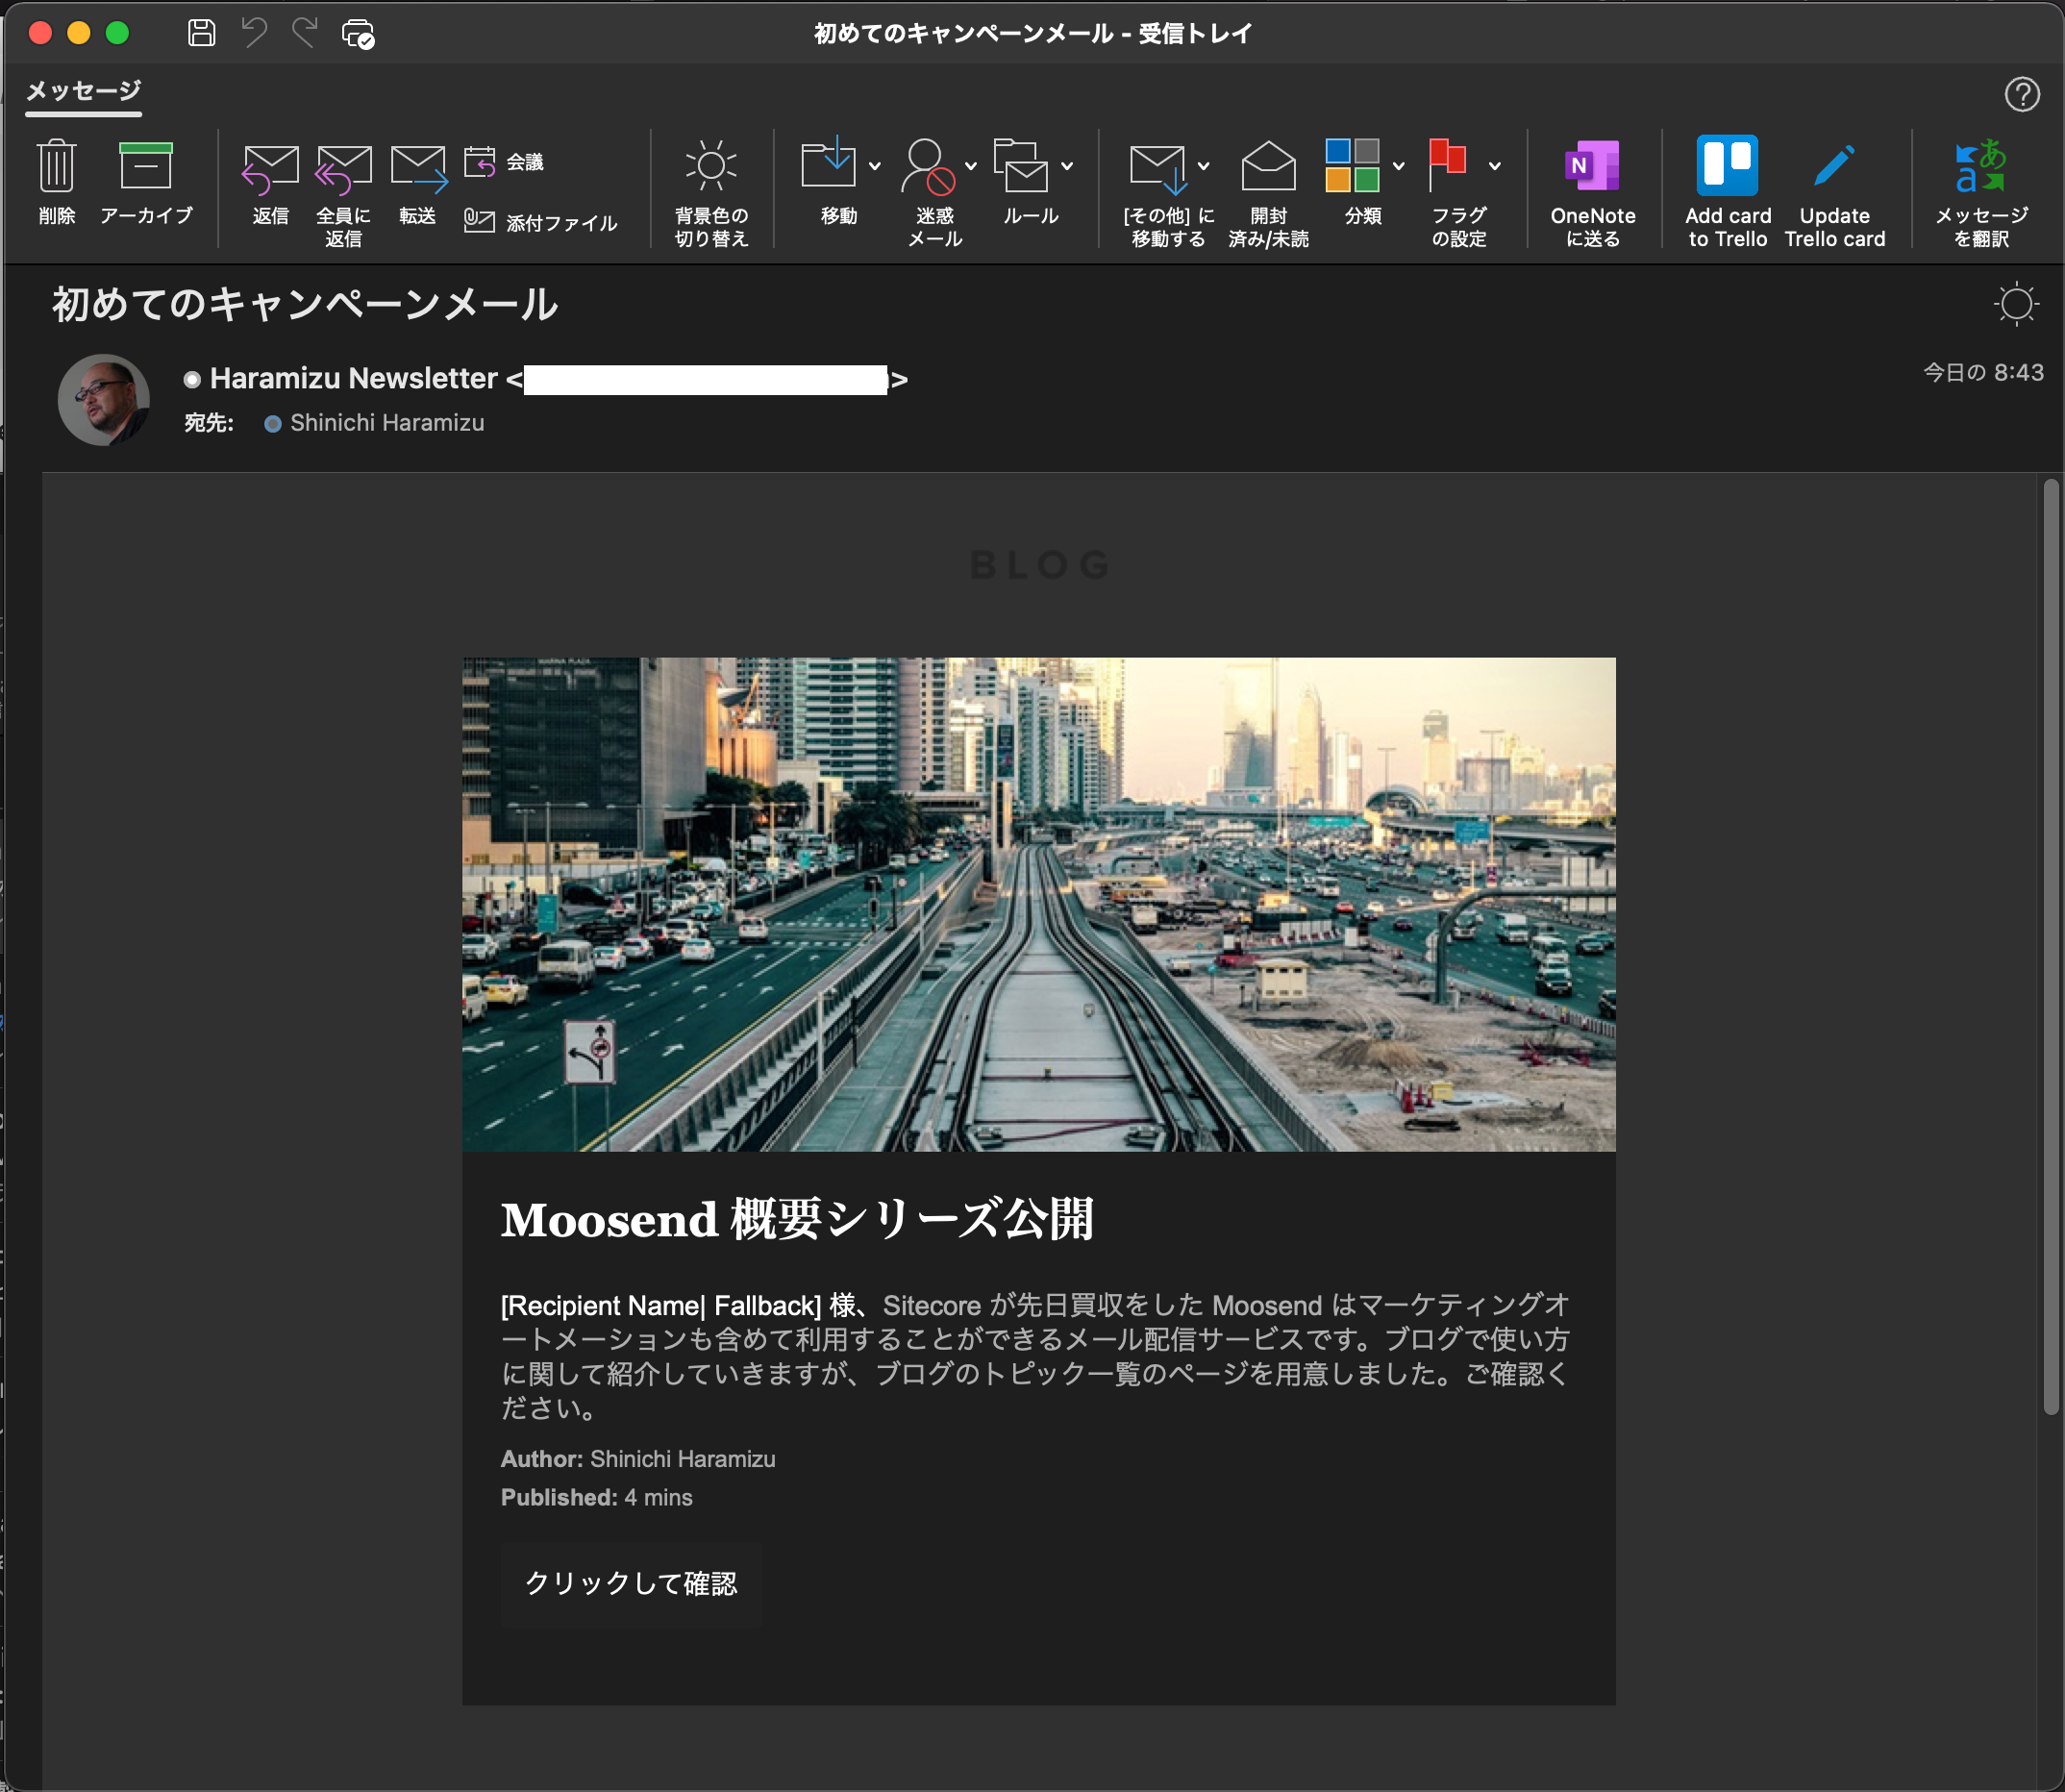Click the save disk icon in title bar

click(201, 33)
